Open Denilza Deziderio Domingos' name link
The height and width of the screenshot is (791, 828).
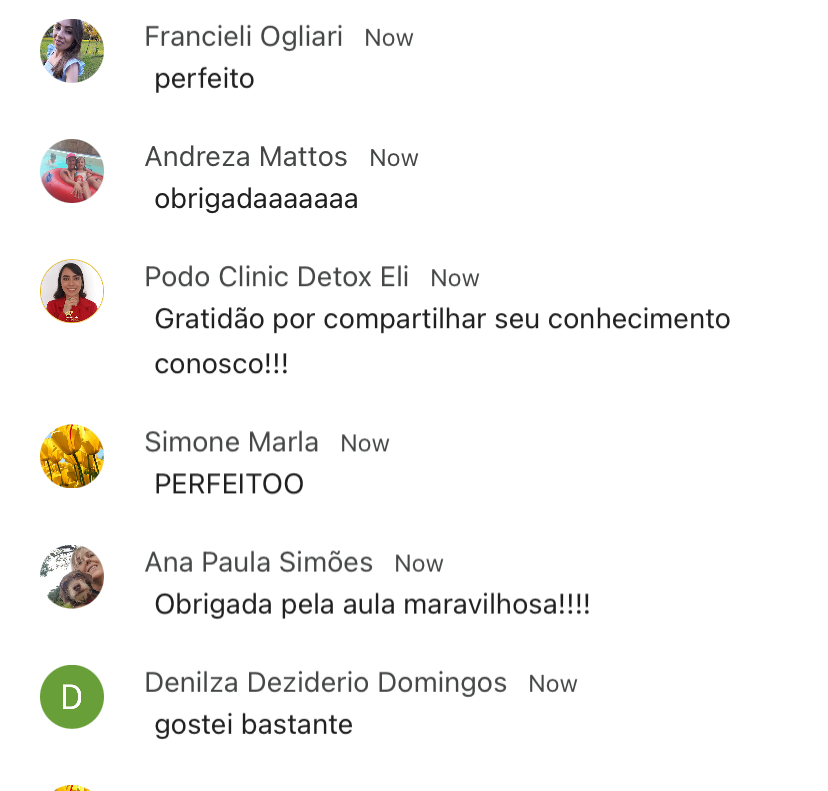click(x=326, y=683)
